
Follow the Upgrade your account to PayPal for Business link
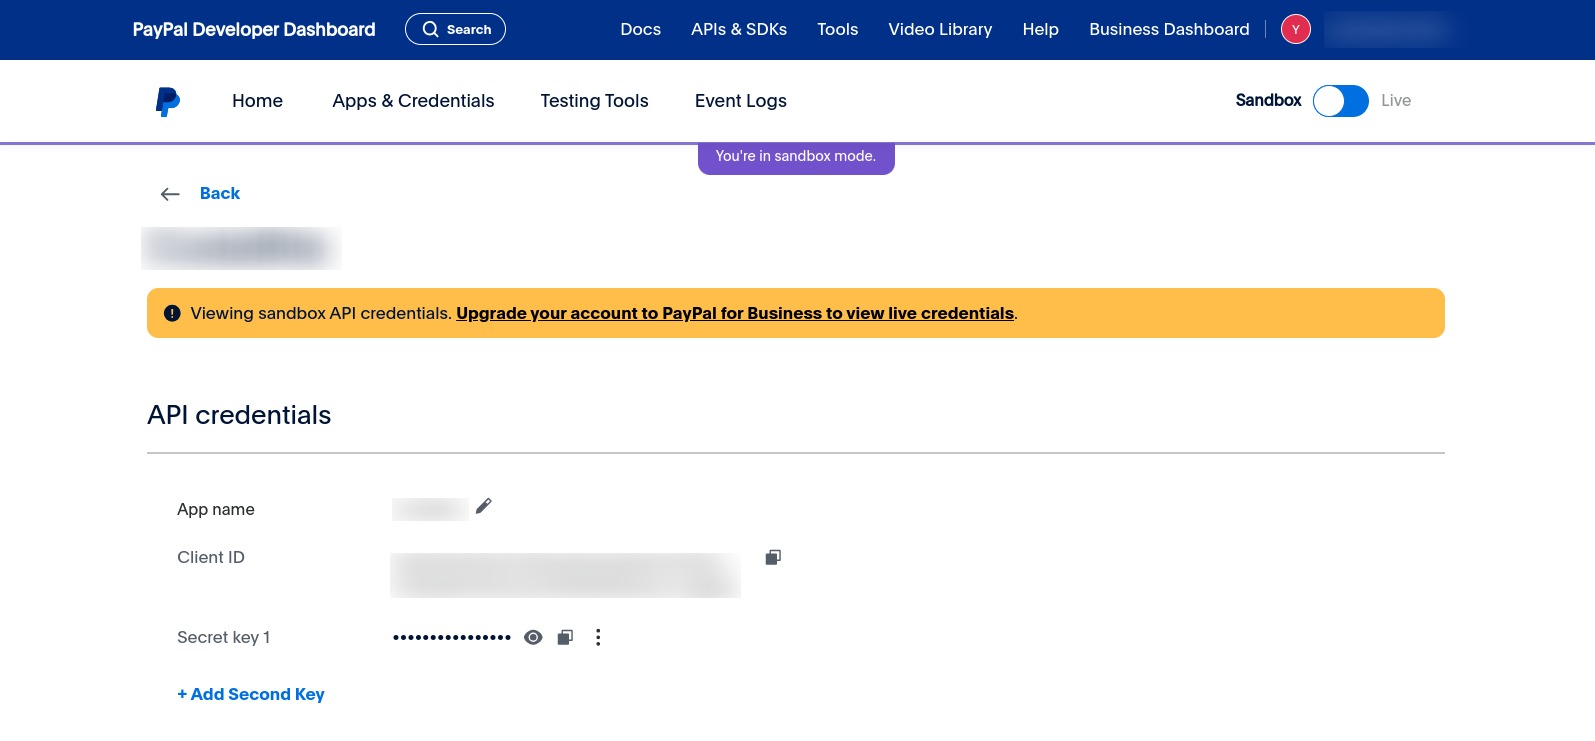tap(735, 313)
